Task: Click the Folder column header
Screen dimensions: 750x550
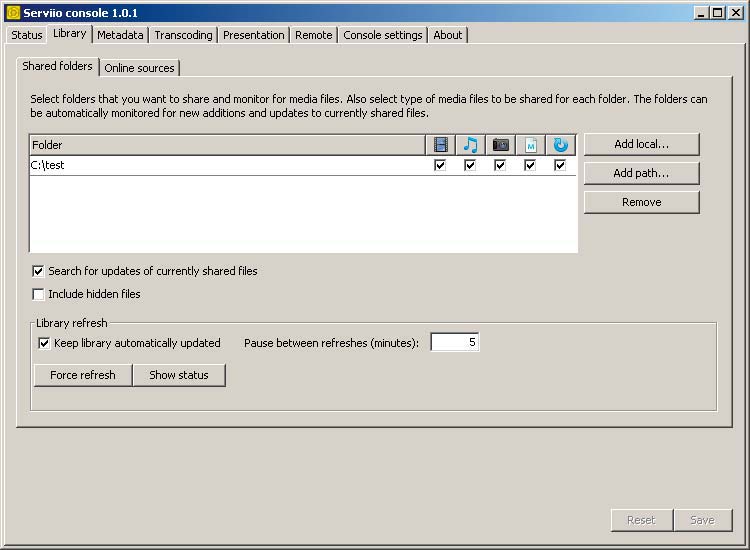Action: 227,145
